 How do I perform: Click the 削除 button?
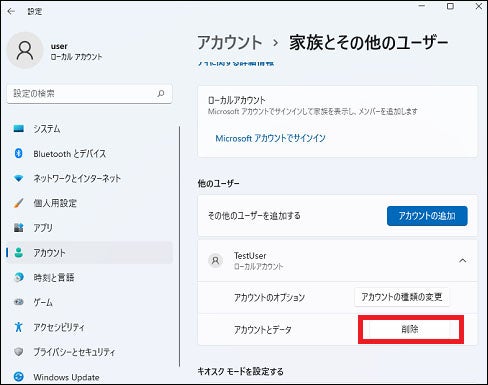tap(410, 329)
